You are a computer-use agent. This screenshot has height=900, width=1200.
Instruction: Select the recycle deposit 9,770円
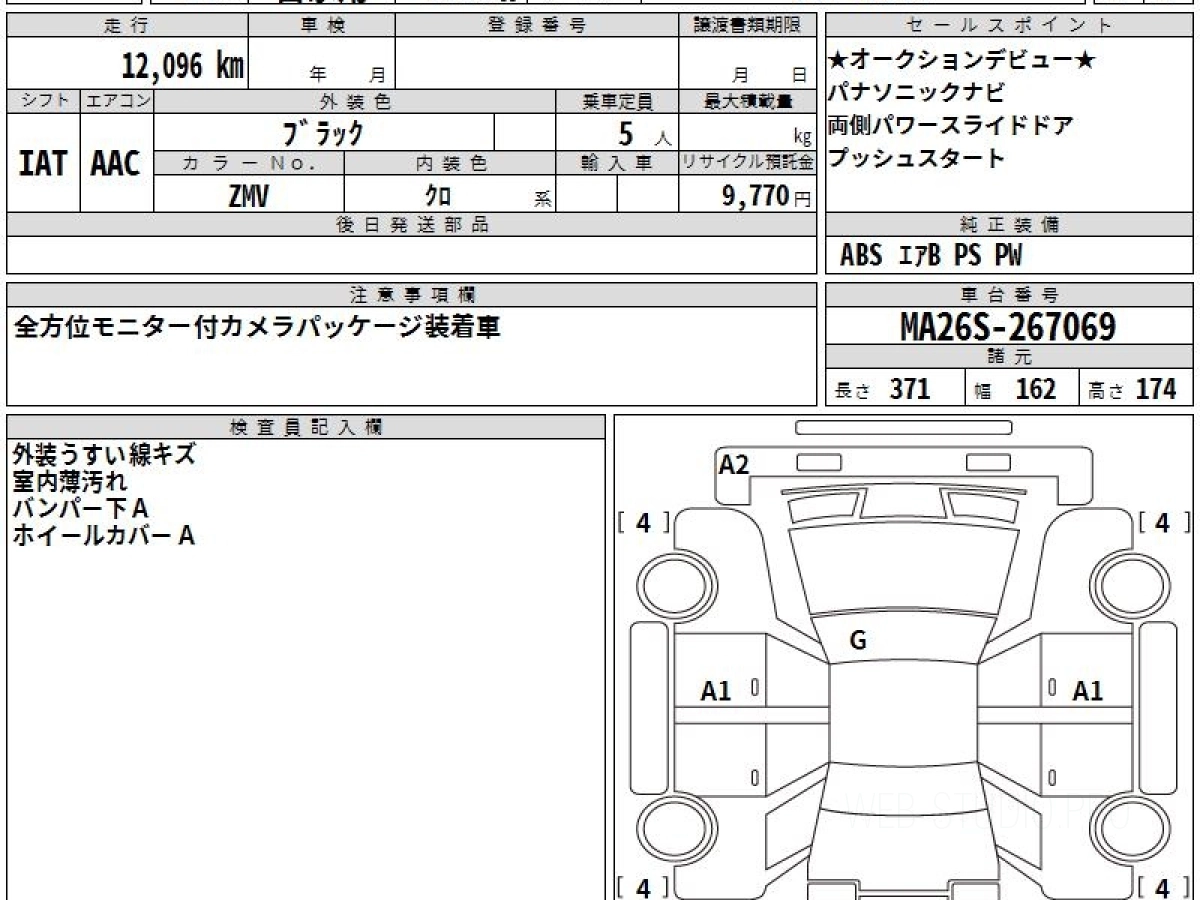pos(766,196)
